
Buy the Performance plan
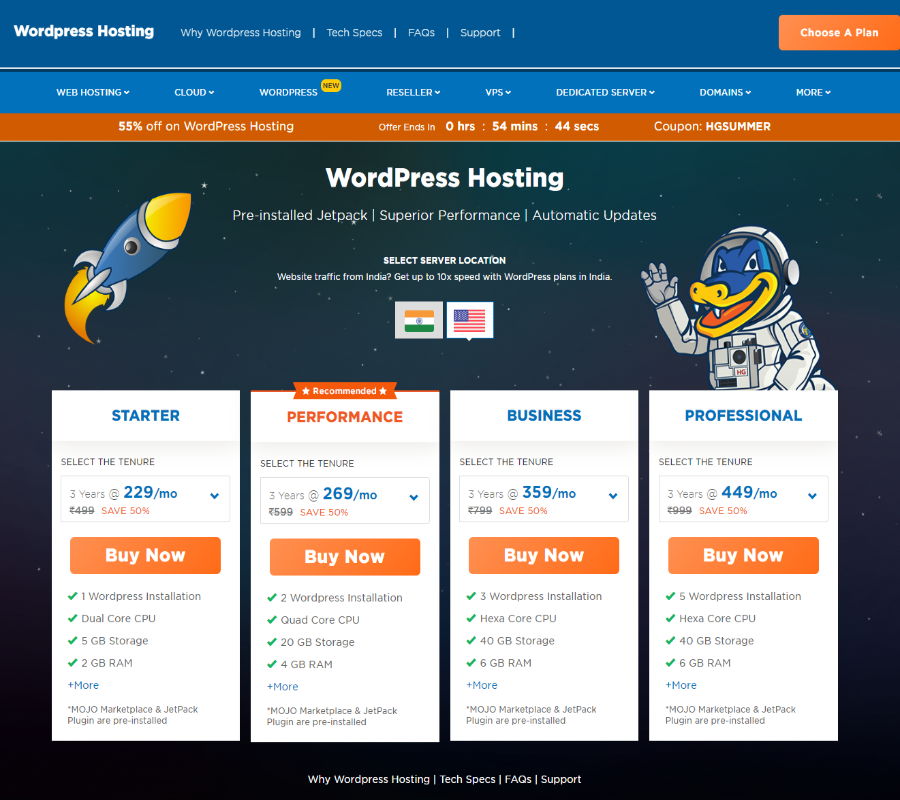(345, 557)
